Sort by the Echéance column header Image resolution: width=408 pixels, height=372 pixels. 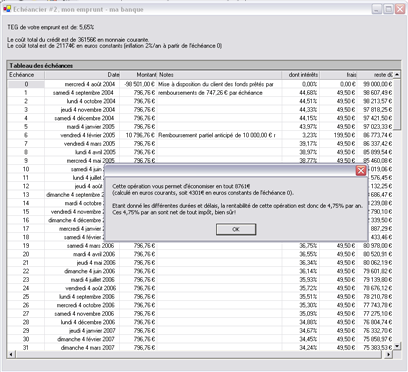(x=26, y=75)
